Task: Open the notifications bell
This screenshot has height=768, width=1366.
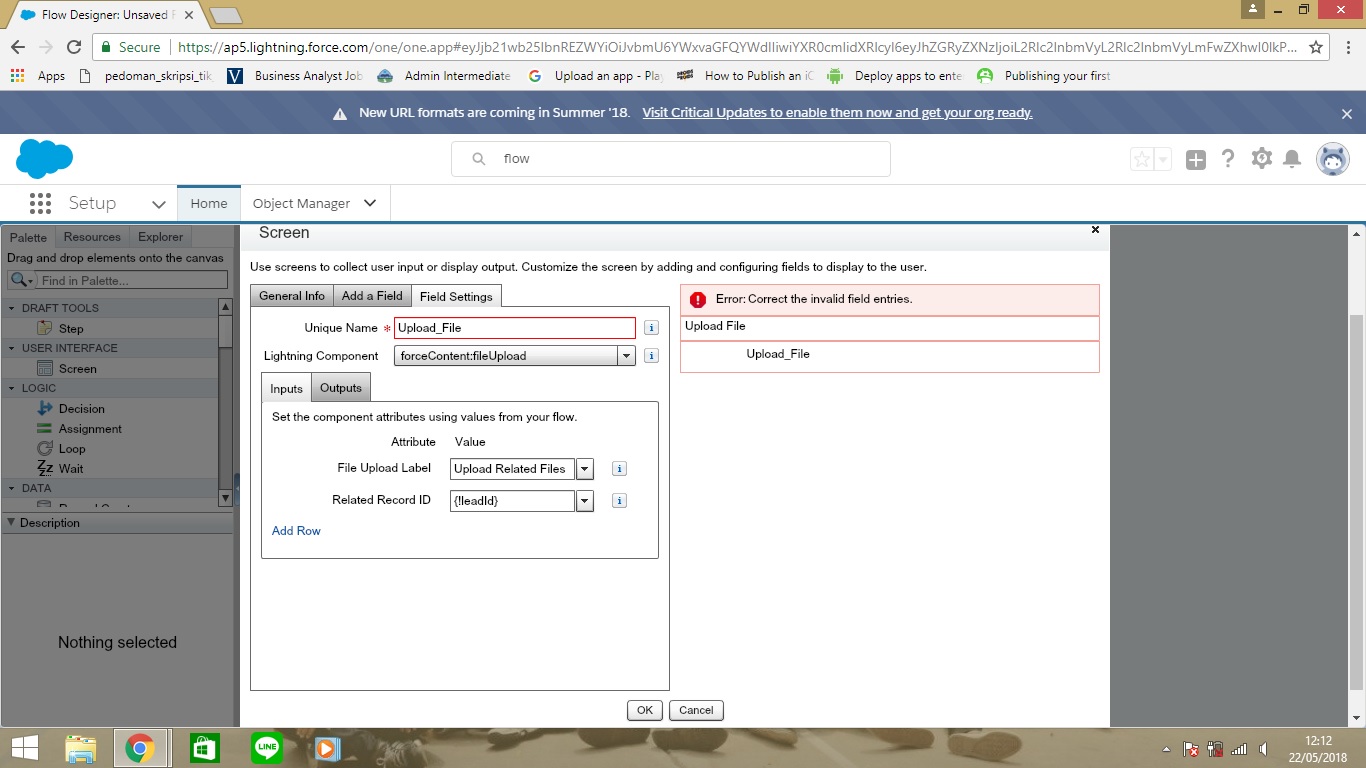Action: coord(1292,159)
